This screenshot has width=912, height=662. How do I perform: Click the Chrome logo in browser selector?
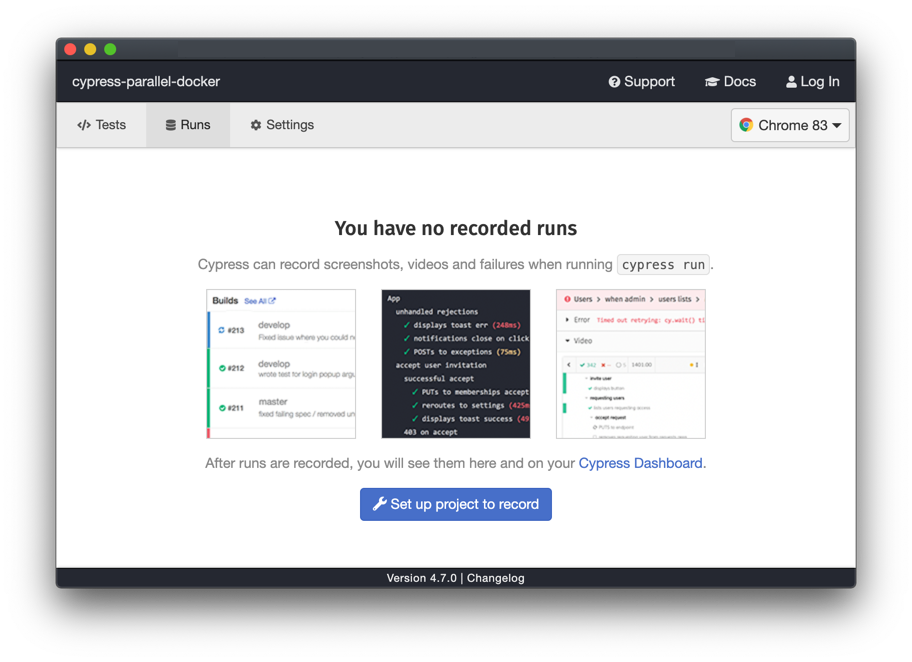[746, 125]
